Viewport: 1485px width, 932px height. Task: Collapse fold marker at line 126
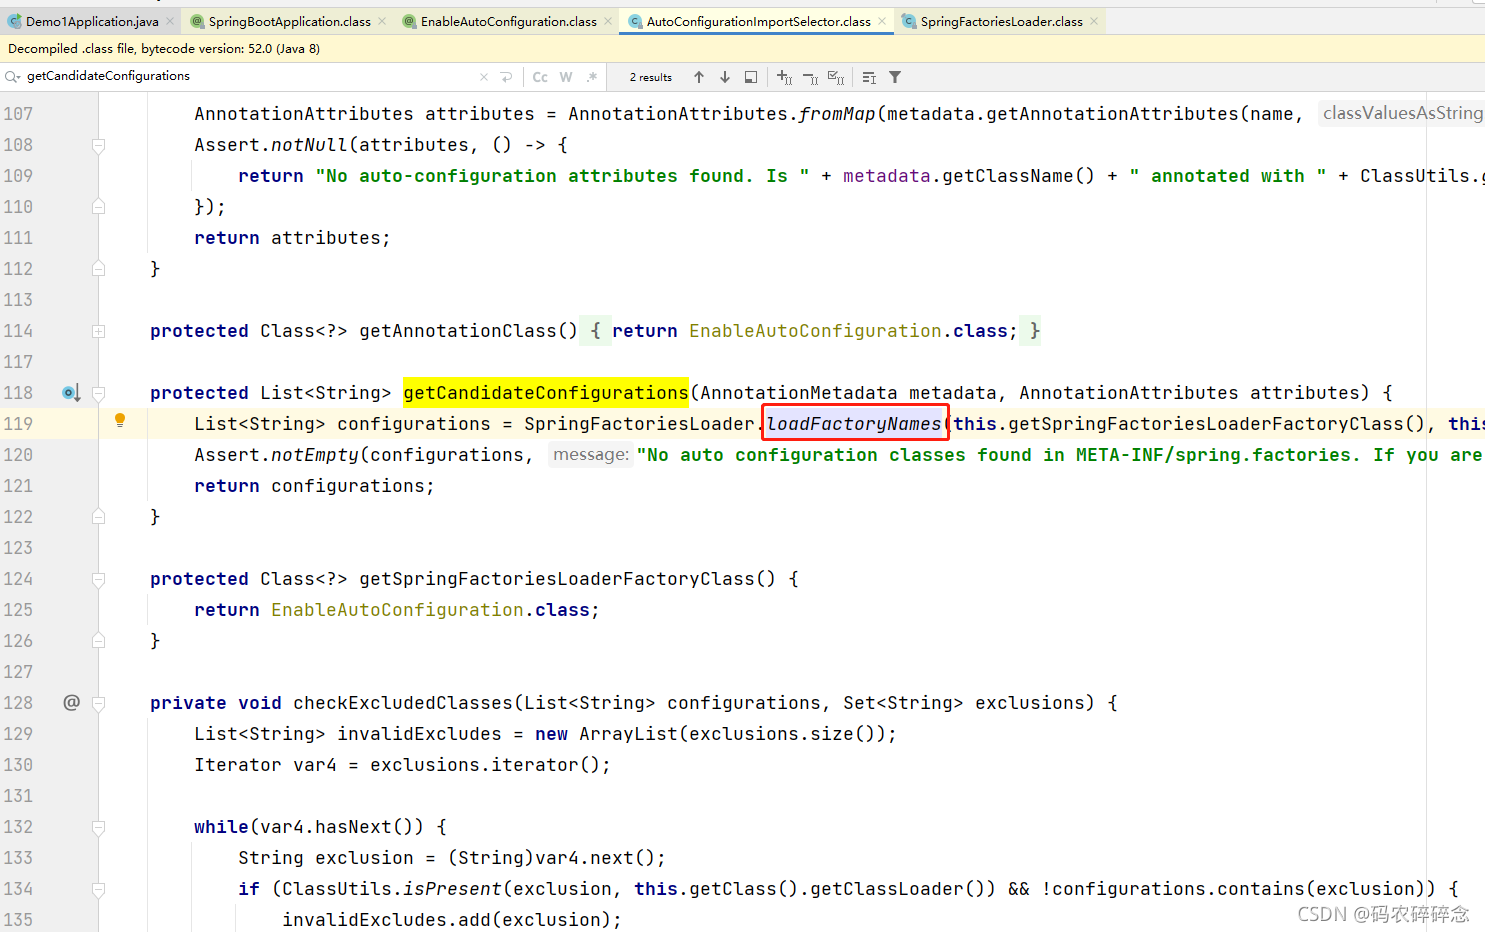pos(98,641)
